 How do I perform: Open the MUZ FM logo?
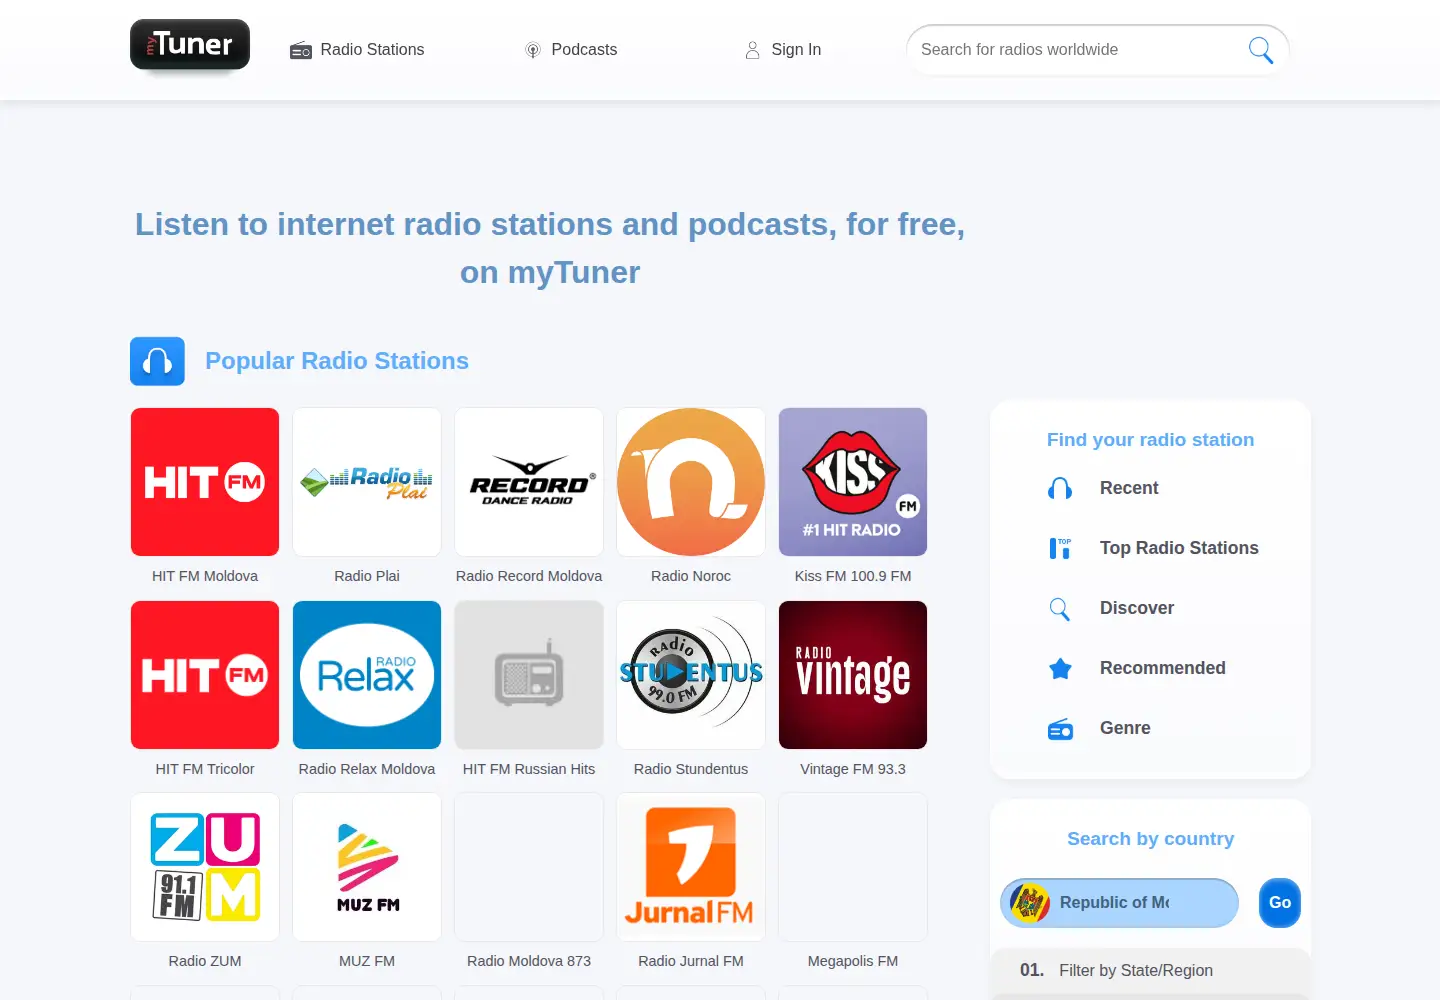coord(367,867)
